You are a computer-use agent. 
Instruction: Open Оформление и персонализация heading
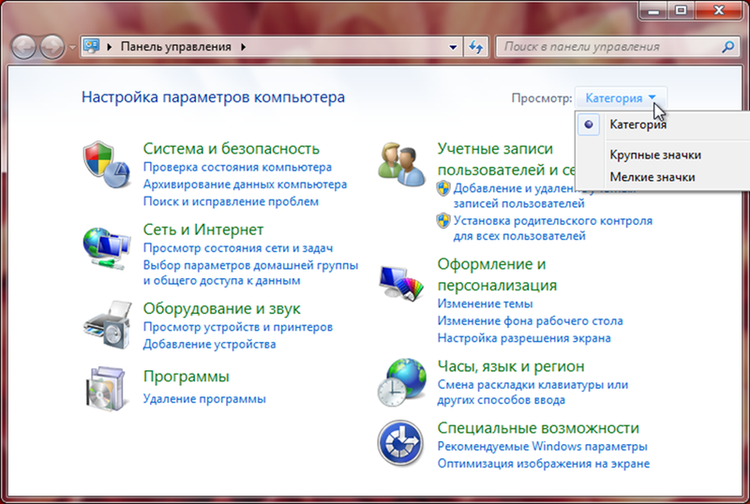(497, 274)
